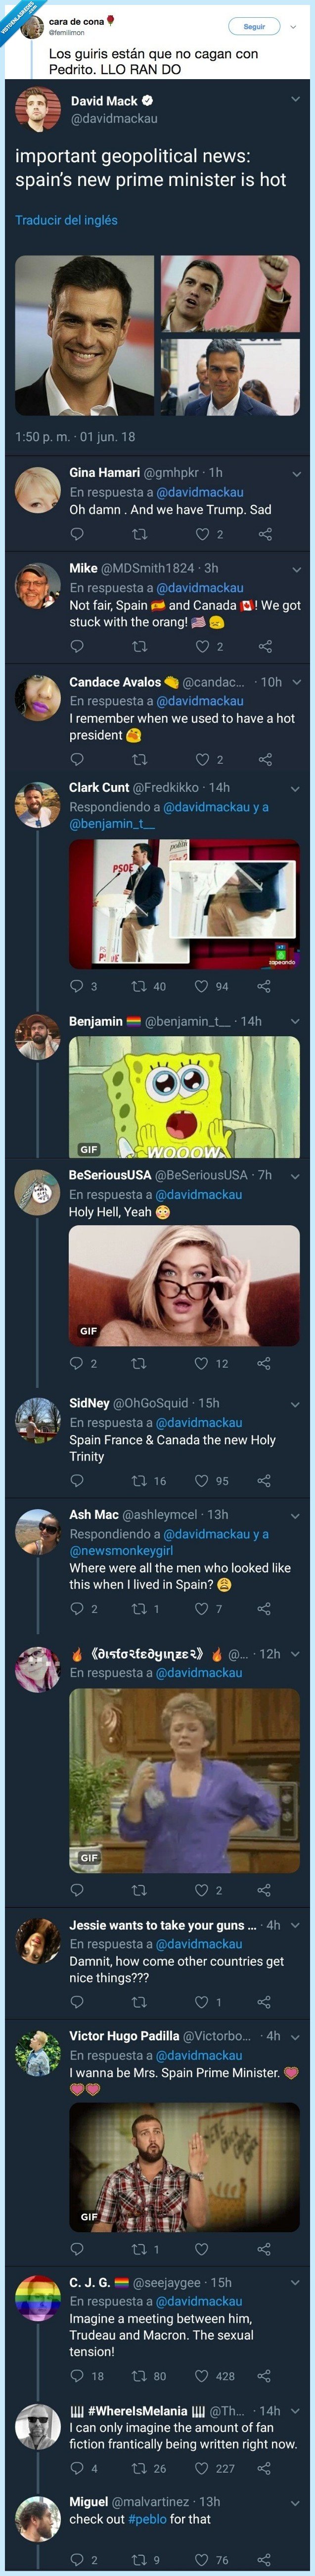Share Clark Cunt's tweet

(264, 986)
